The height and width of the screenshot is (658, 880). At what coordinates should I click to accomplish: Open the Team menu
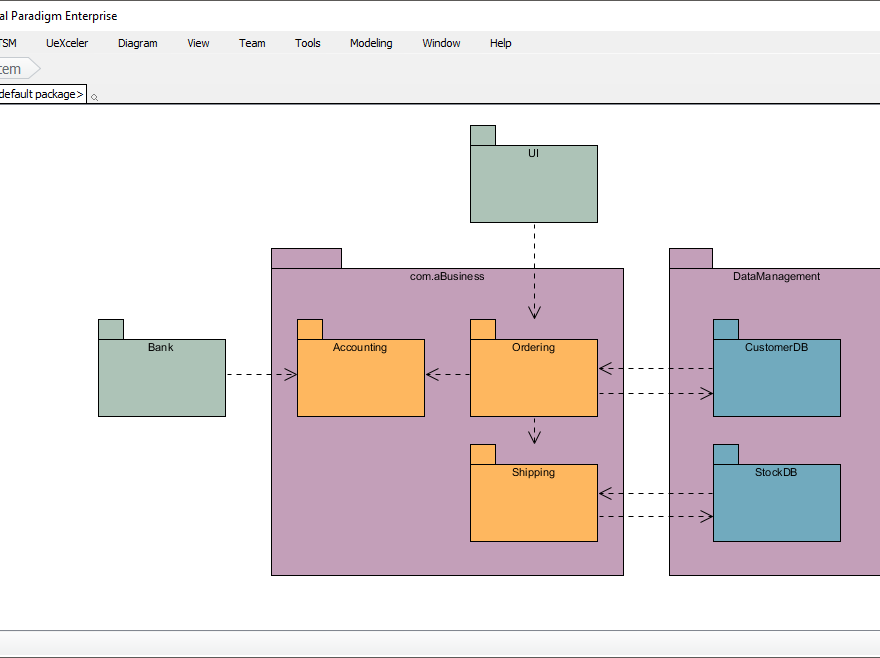tap(251, 43)
